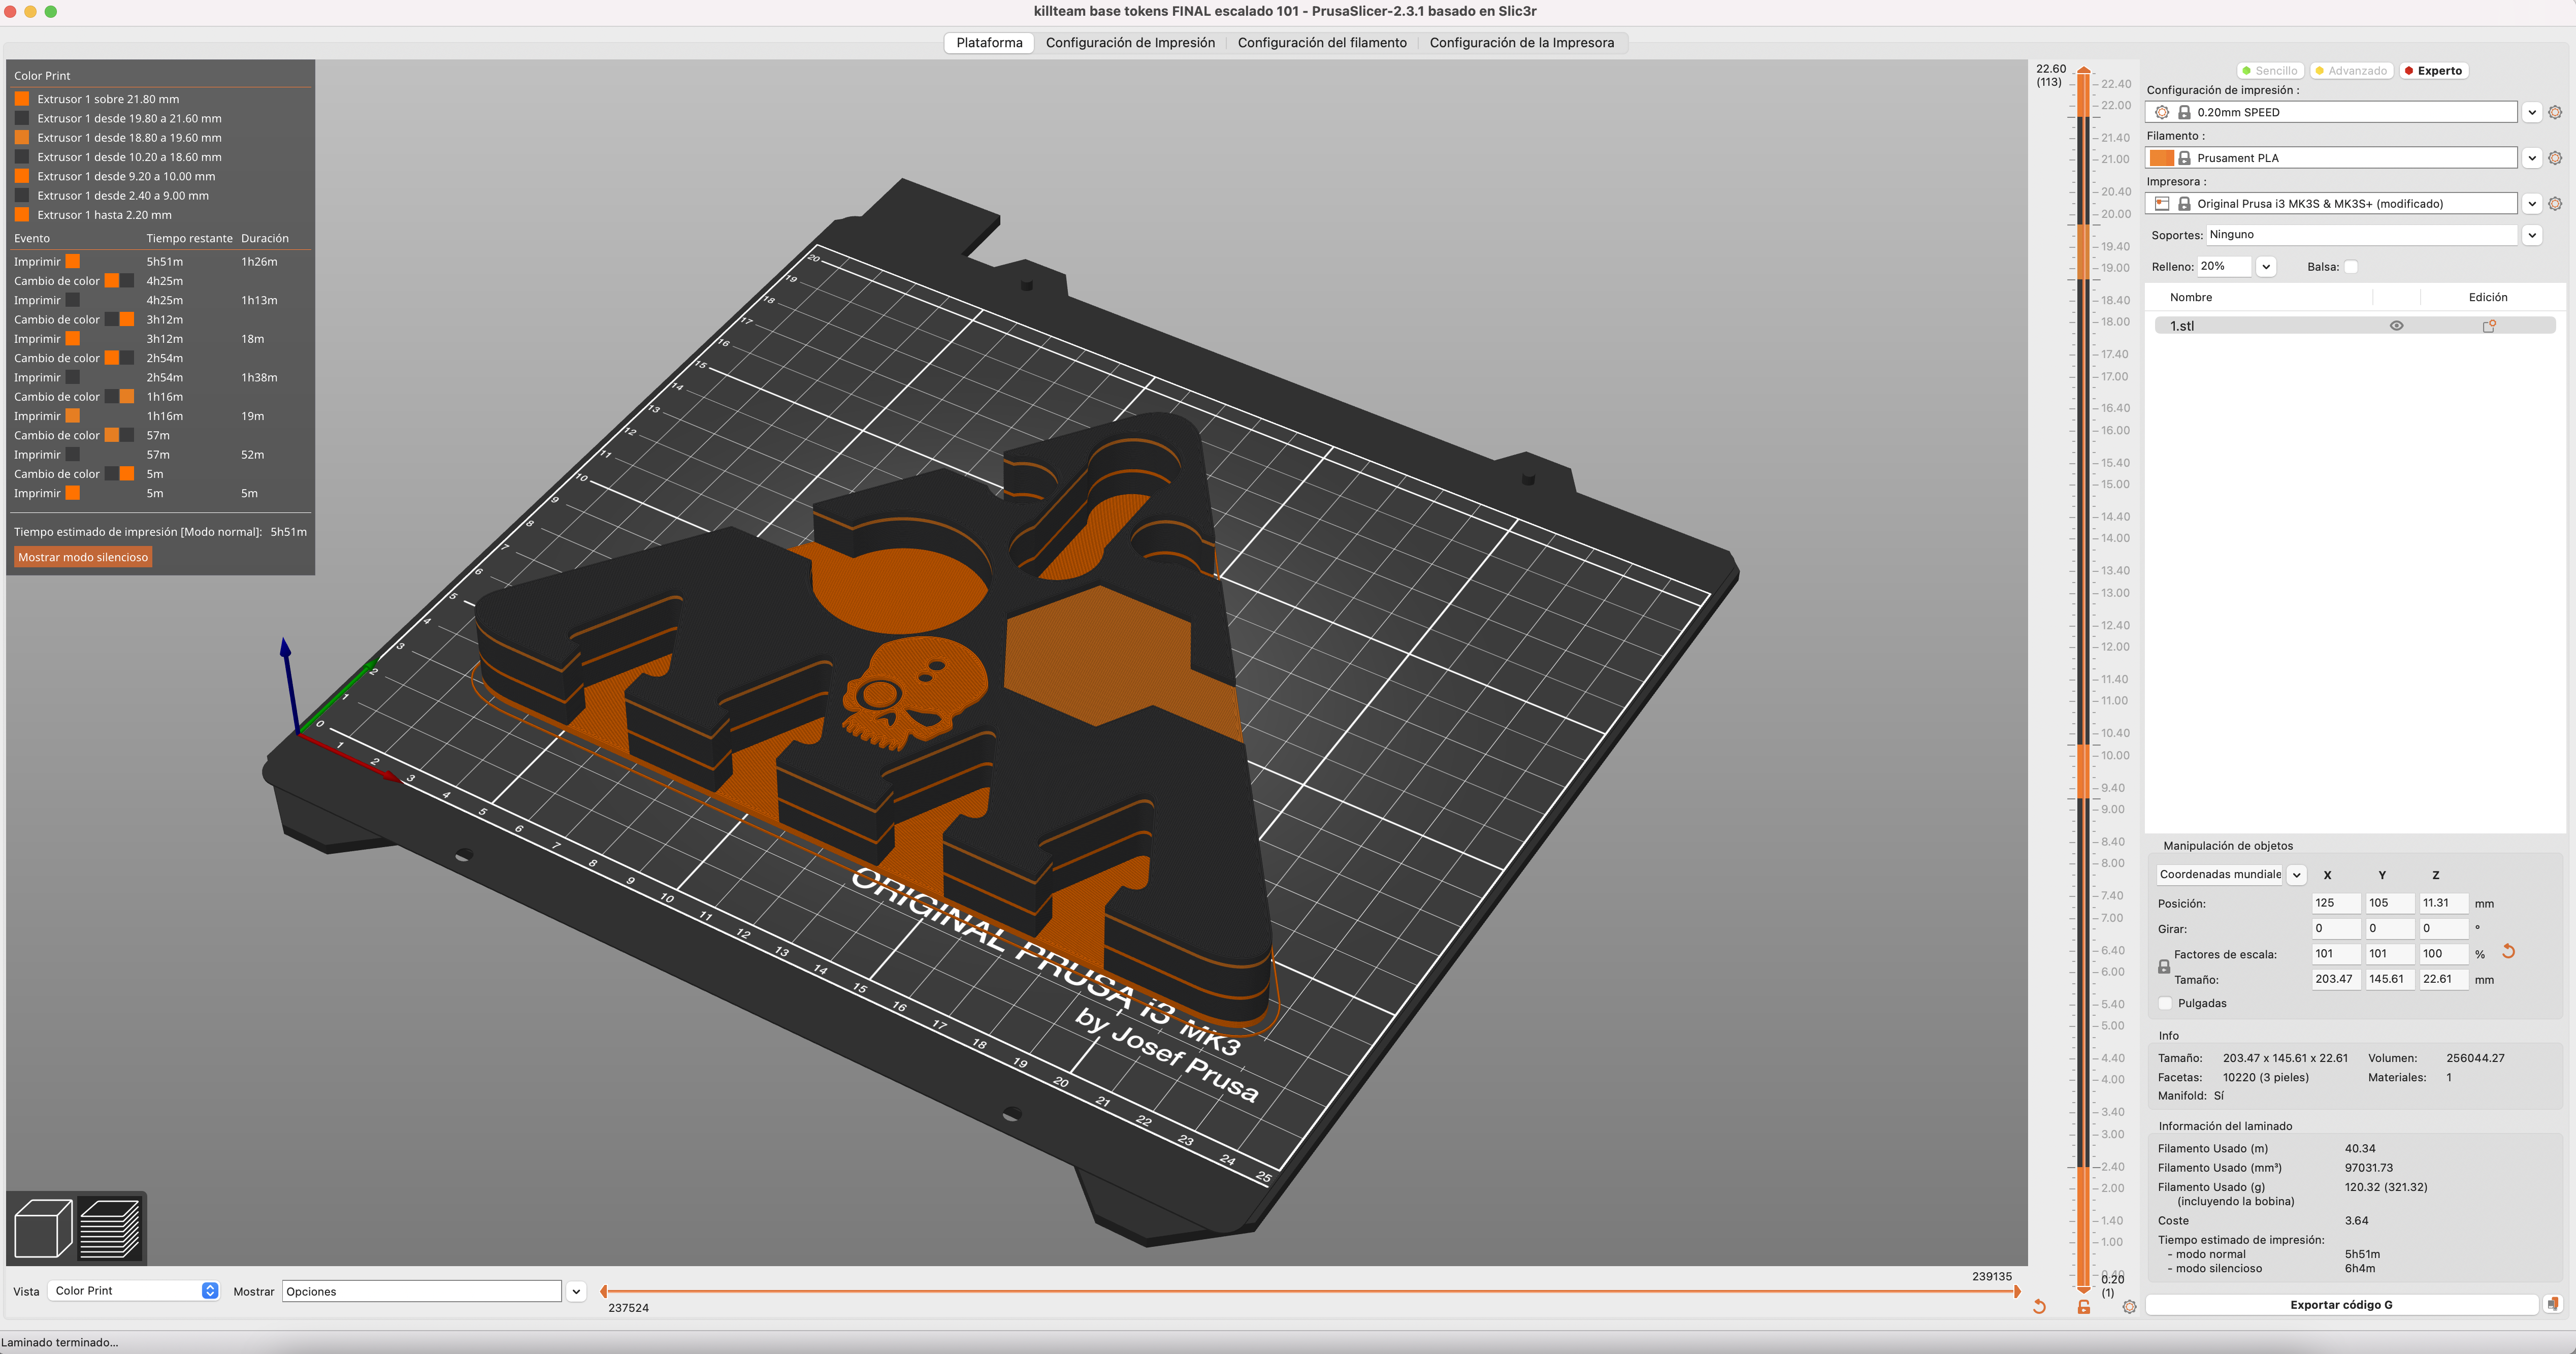Switch to the layers preview view icon
This screenshot has height=1354, width=2576.
pyautogui.click(x=110, y=1228)
